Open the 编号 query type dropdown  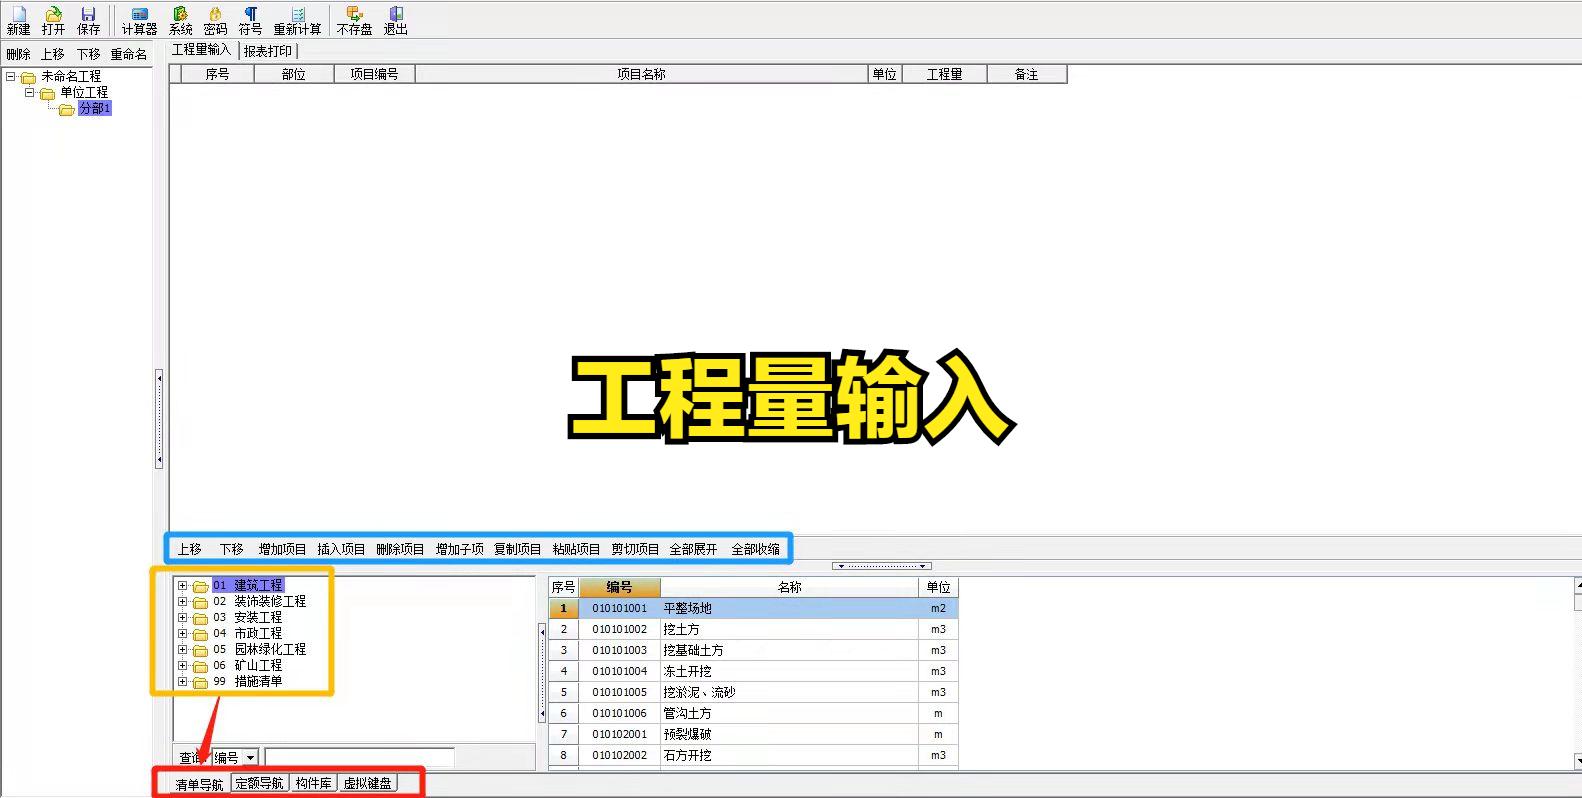point(250,758)
